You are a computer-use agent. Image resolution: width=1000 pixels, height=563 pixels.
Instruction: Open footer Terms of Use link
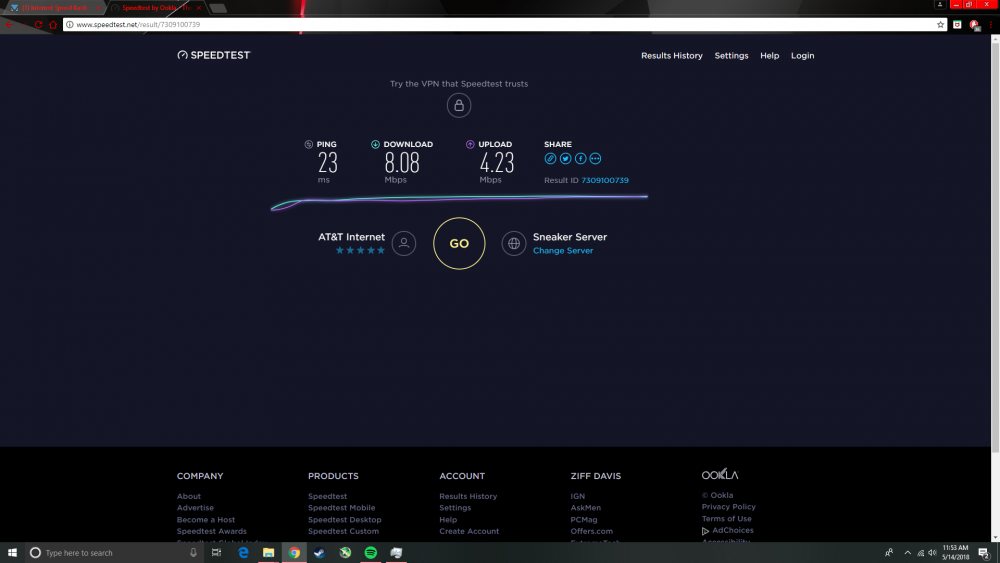[x=726, y=518]
